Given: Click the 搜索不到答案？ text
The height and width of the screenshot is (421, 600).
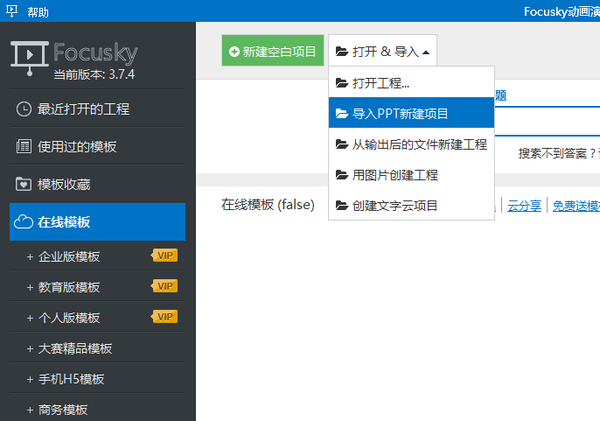Looking at the screenshot, I should coord(557,153).
